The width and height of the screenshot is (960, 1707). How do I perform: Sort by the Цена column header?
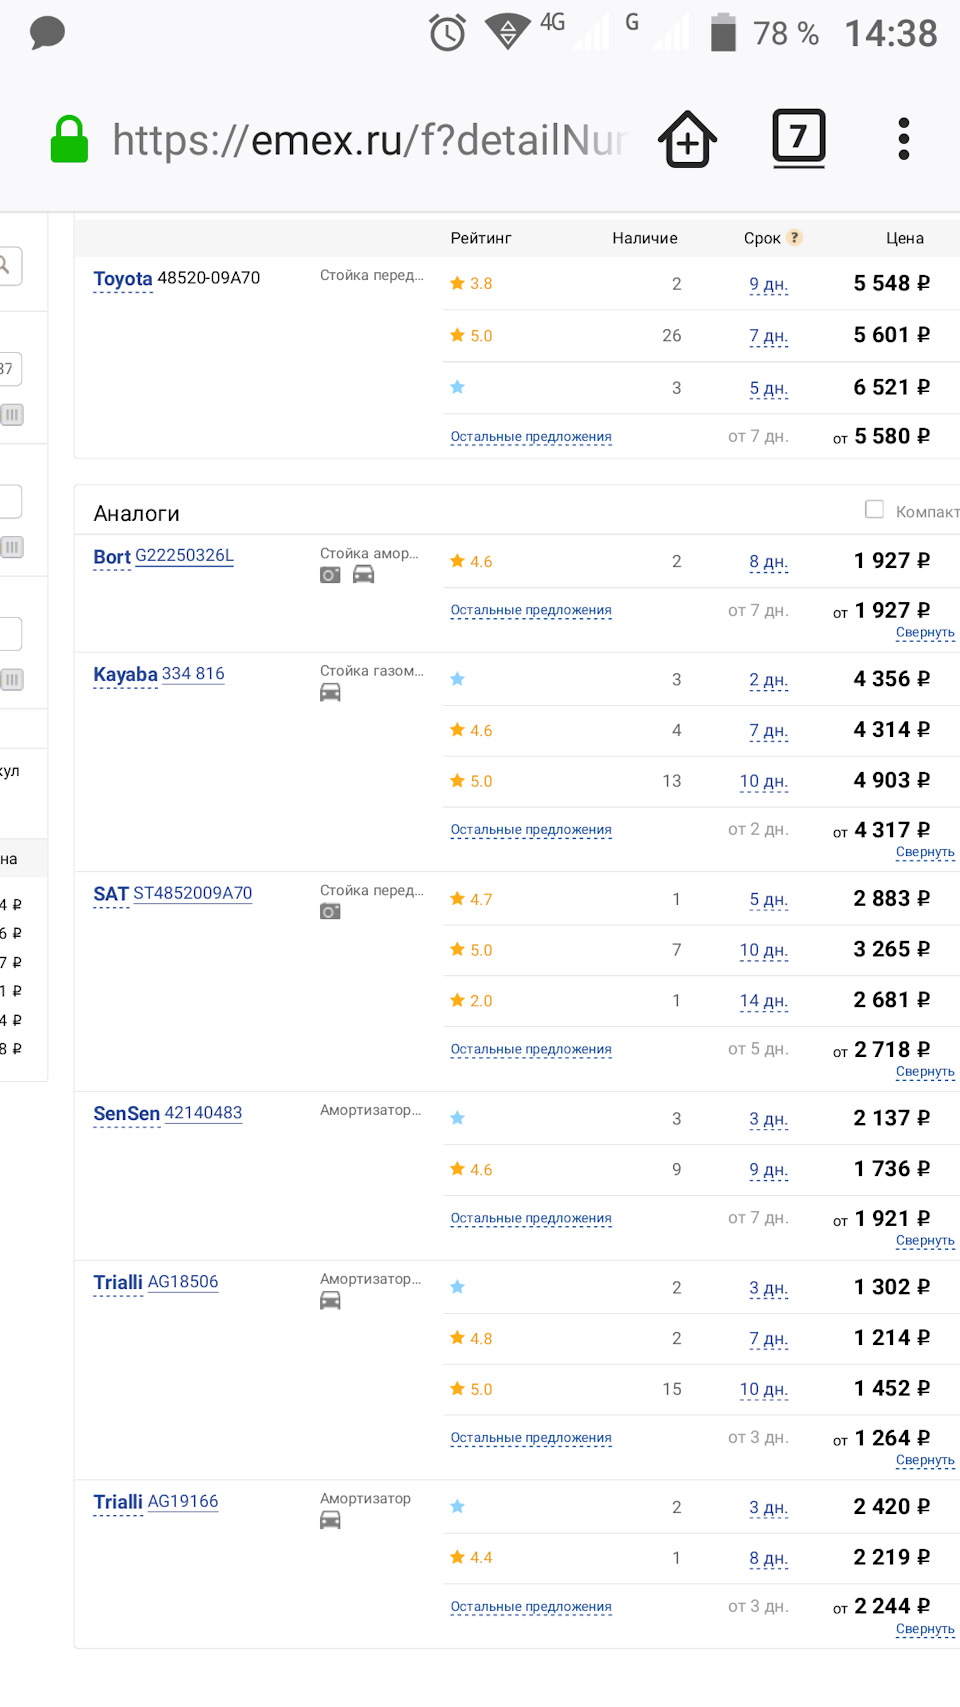[x=905, y=238]
